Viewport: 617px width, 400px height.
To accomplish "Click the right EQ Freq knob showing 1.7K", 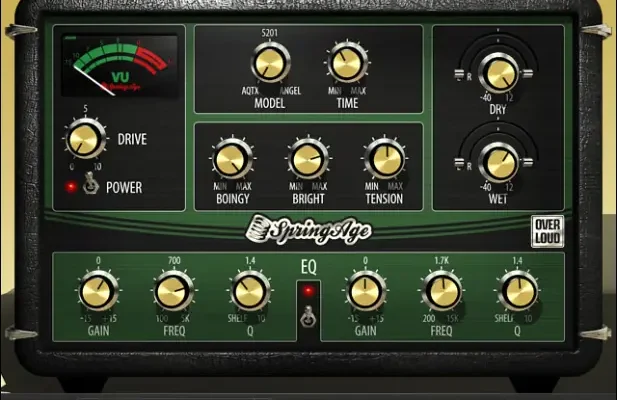I will coord(439,291).
